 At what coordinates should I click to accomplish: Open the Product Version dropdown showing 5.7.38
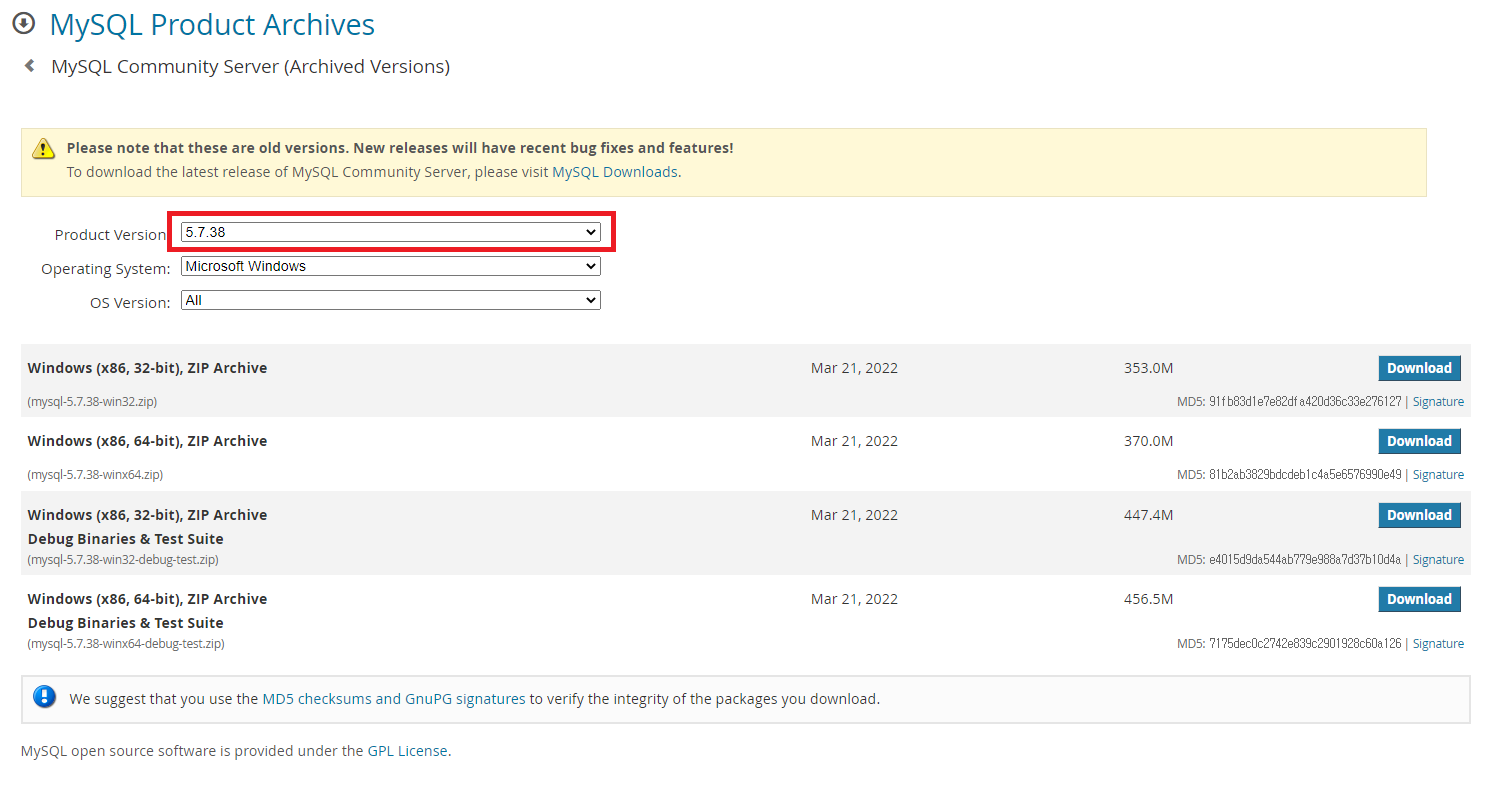(391, 232)
